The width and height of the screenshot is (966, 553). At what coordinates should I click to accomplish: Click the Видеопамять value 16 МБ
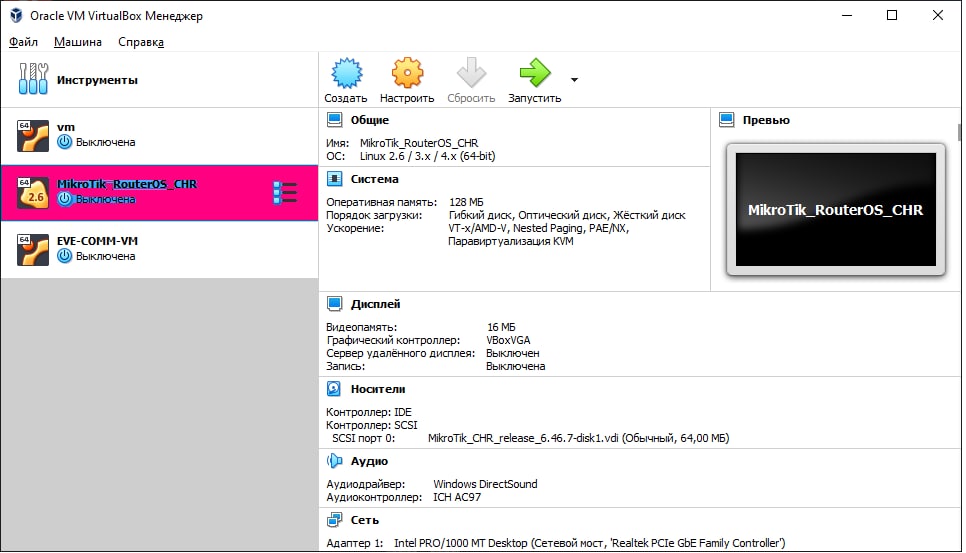(501, 327)
